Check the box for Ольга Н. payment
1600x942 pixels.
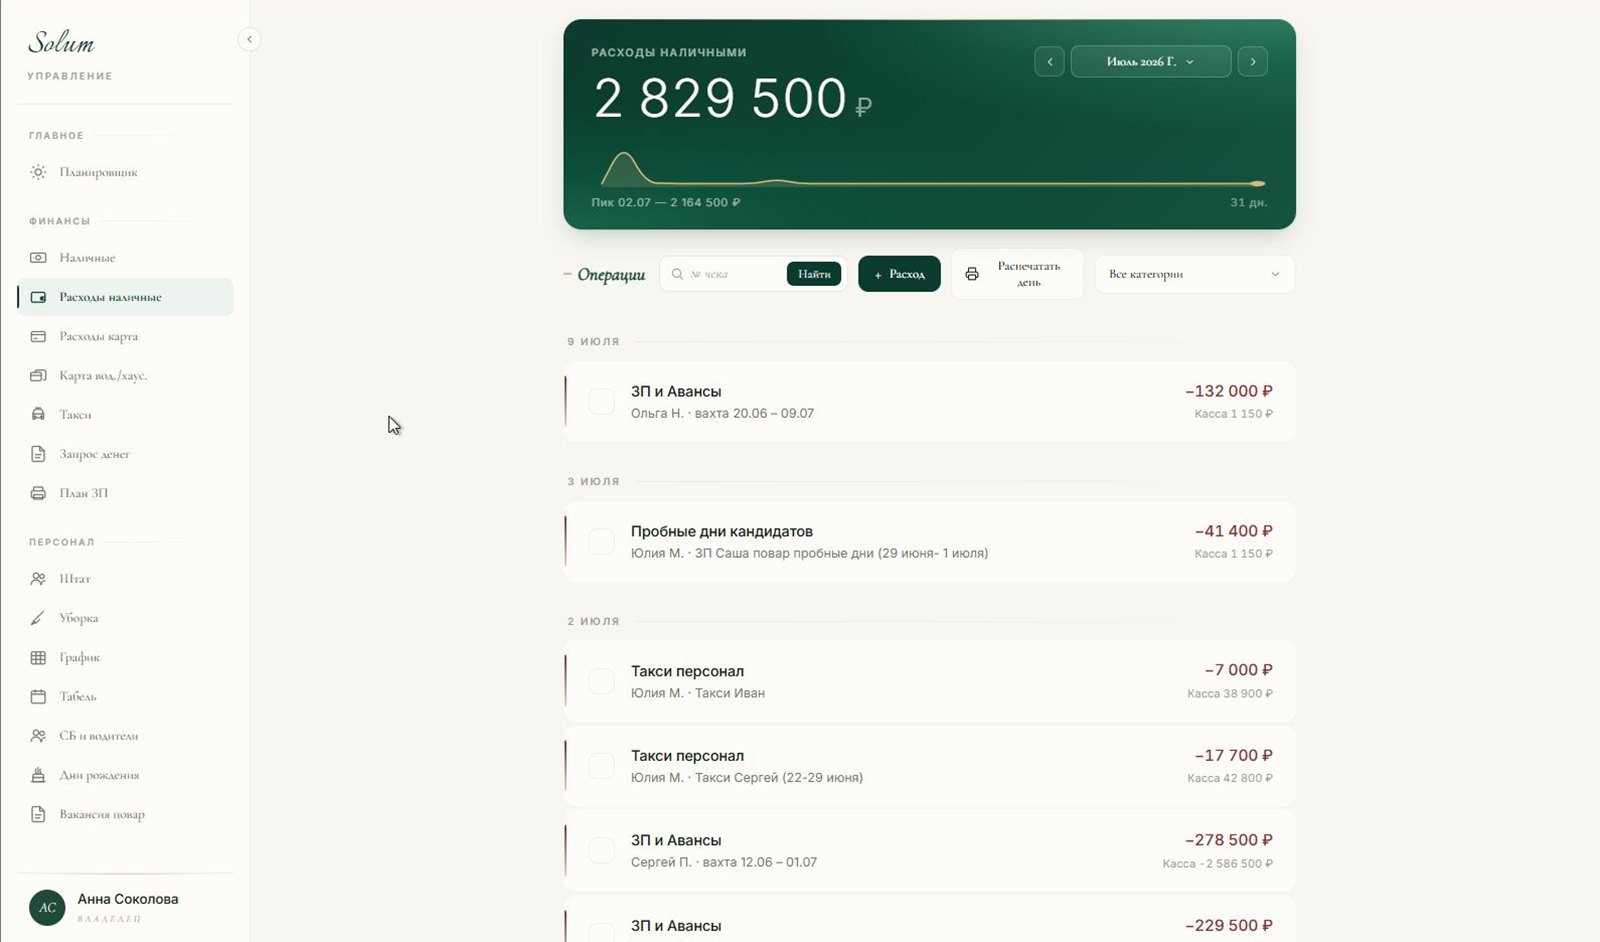click(601, 401)
